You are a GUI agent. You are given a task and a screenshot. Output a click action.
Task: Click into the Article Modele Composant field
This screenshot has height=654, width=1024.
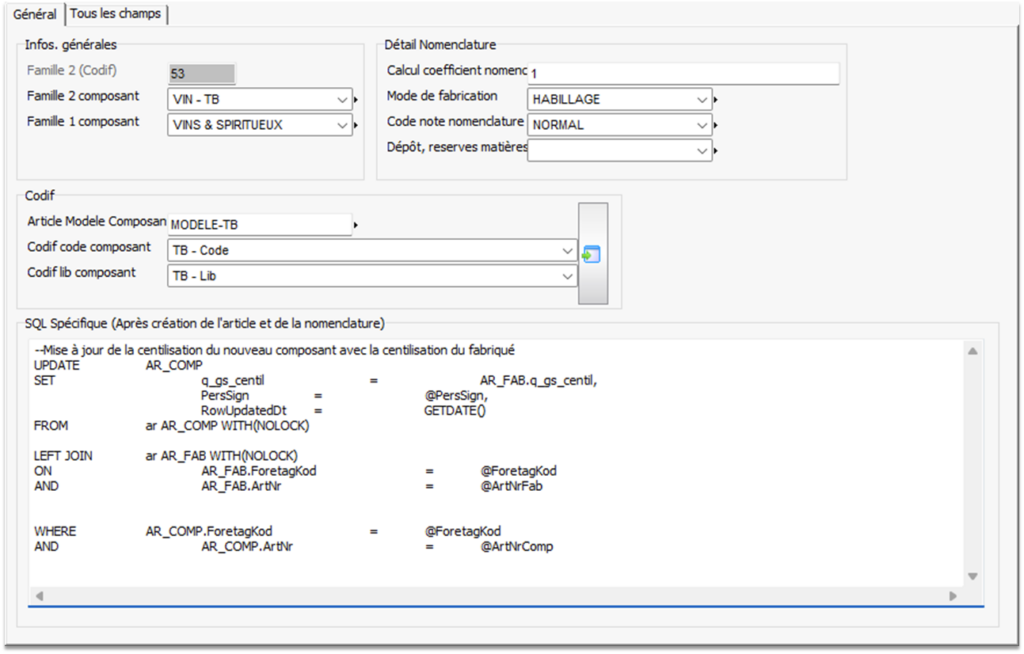(x=260, y=225)
